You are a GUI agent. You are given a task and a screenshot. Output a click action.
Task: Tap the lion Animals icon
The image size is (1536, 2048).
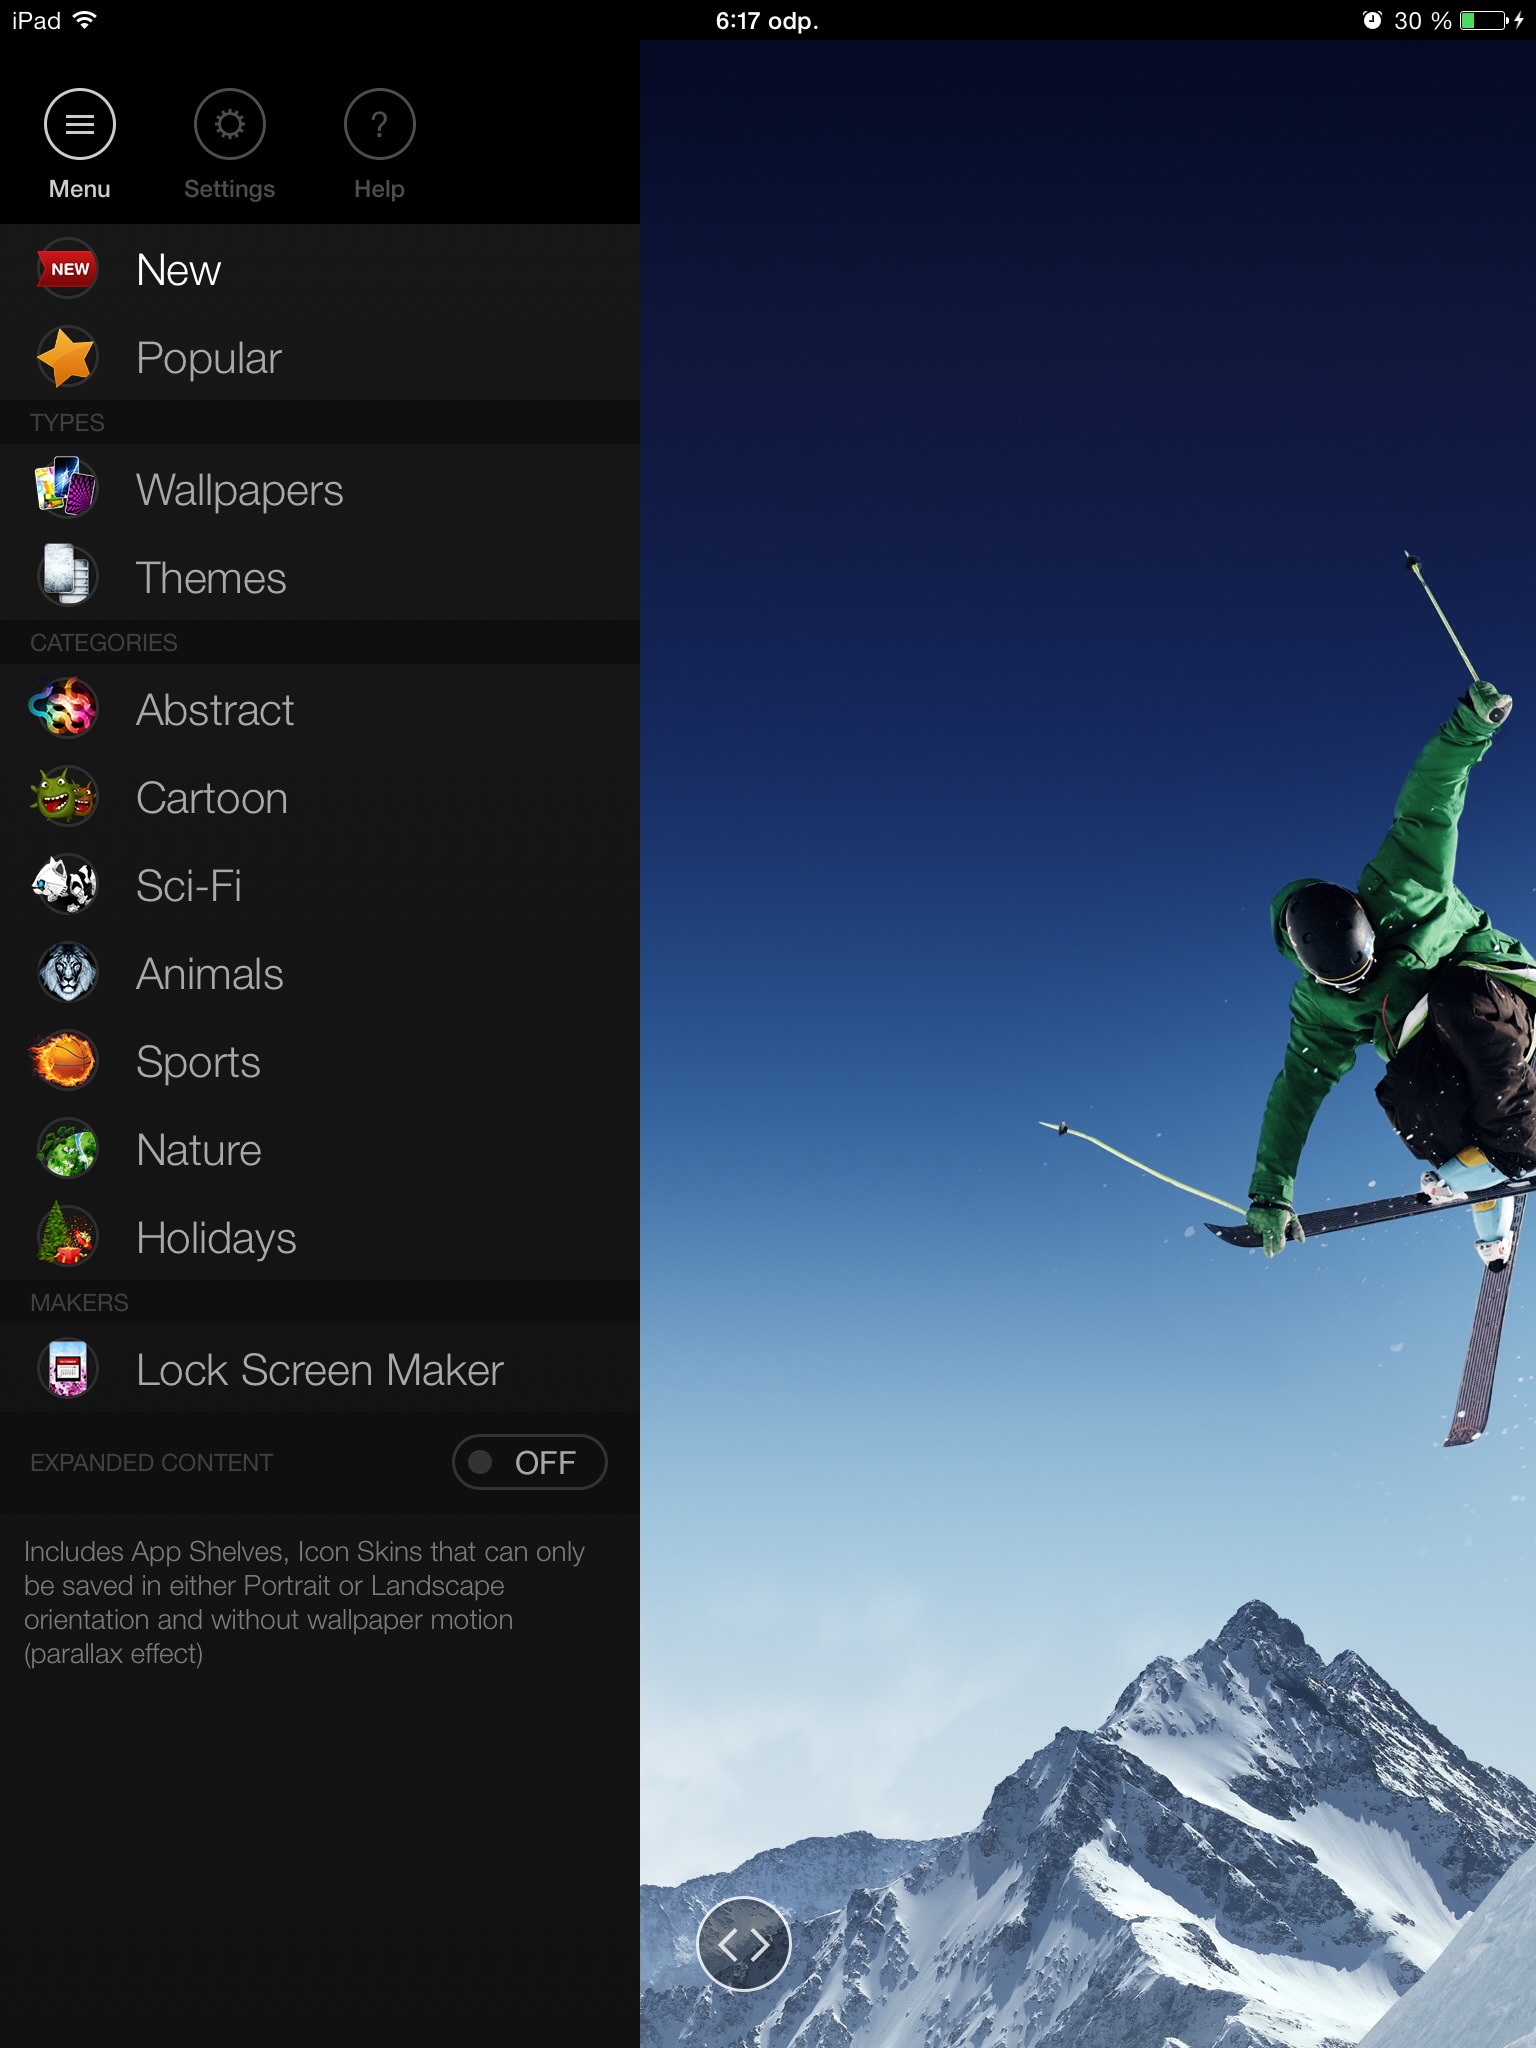pyautogui.click(x=67, y=973)
